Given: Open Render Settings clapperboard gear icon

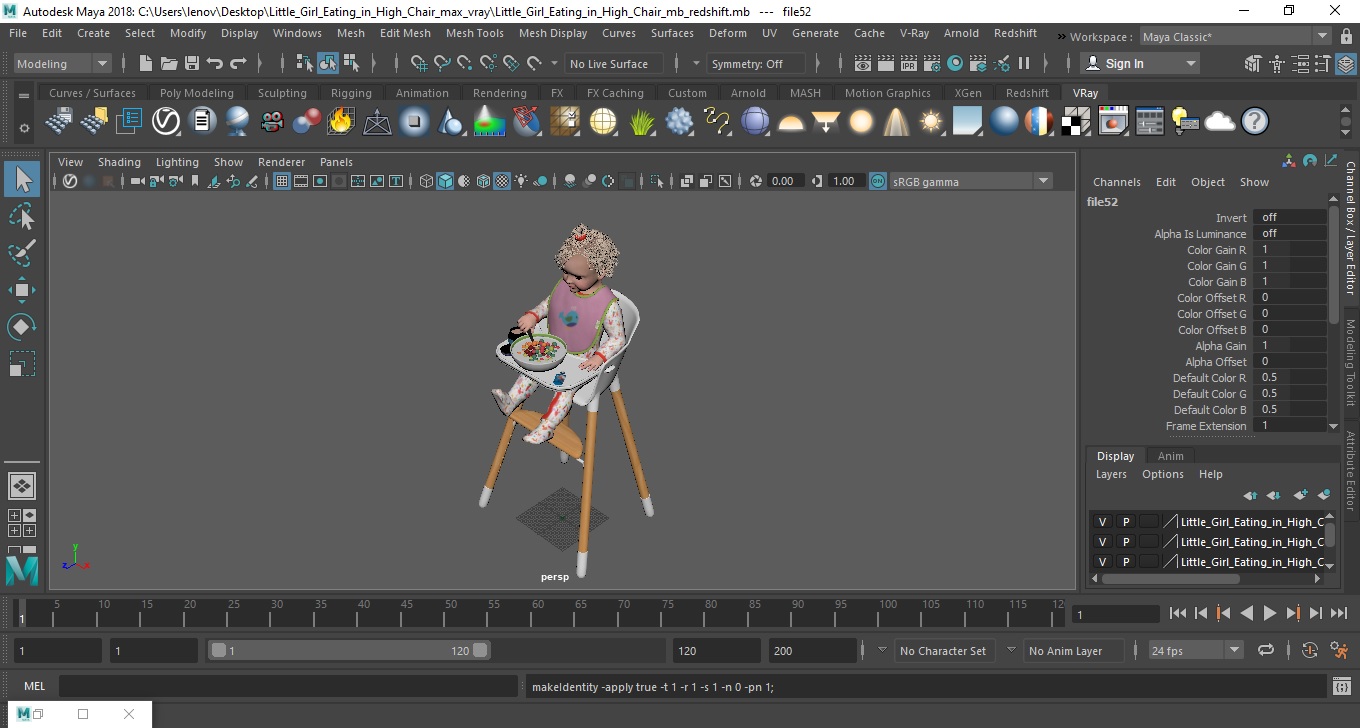Looking at the screenshot, I should click(932, 63).
